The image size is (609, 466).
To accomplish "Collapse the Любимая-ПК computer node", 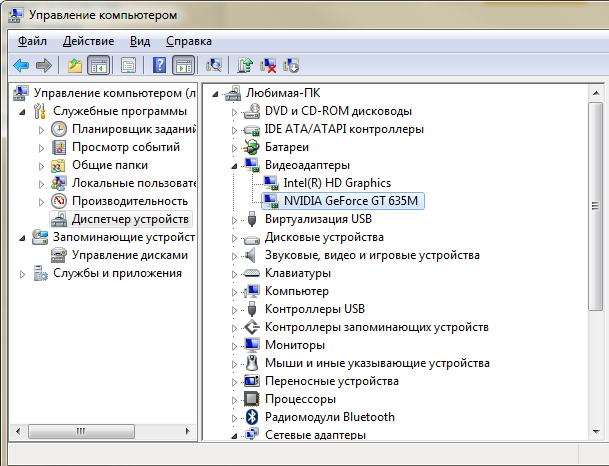I will tap(215, 94).
